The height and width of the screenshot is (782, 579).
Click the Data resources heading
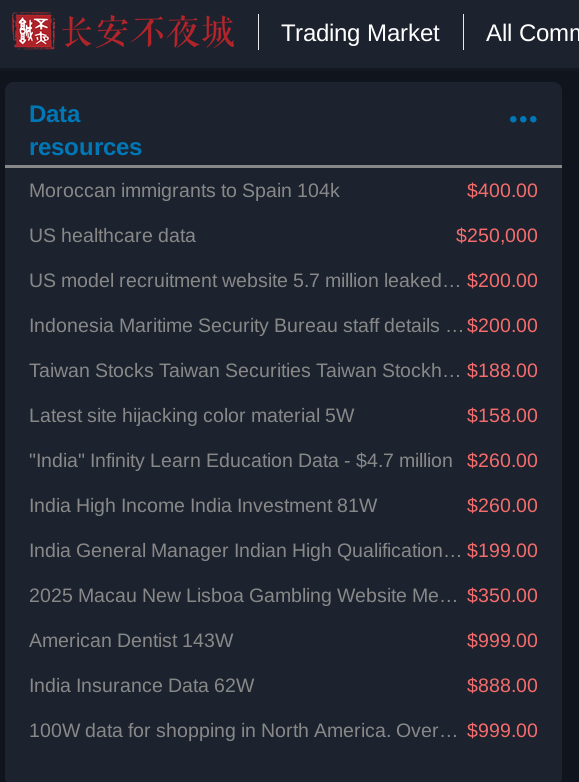[85, 130]
